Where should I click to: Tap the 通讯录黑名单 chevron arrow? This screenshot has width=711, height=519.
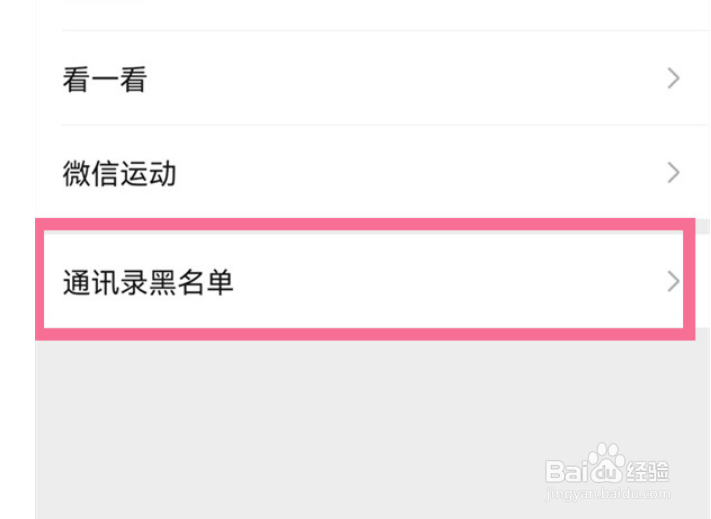[673, 282]
